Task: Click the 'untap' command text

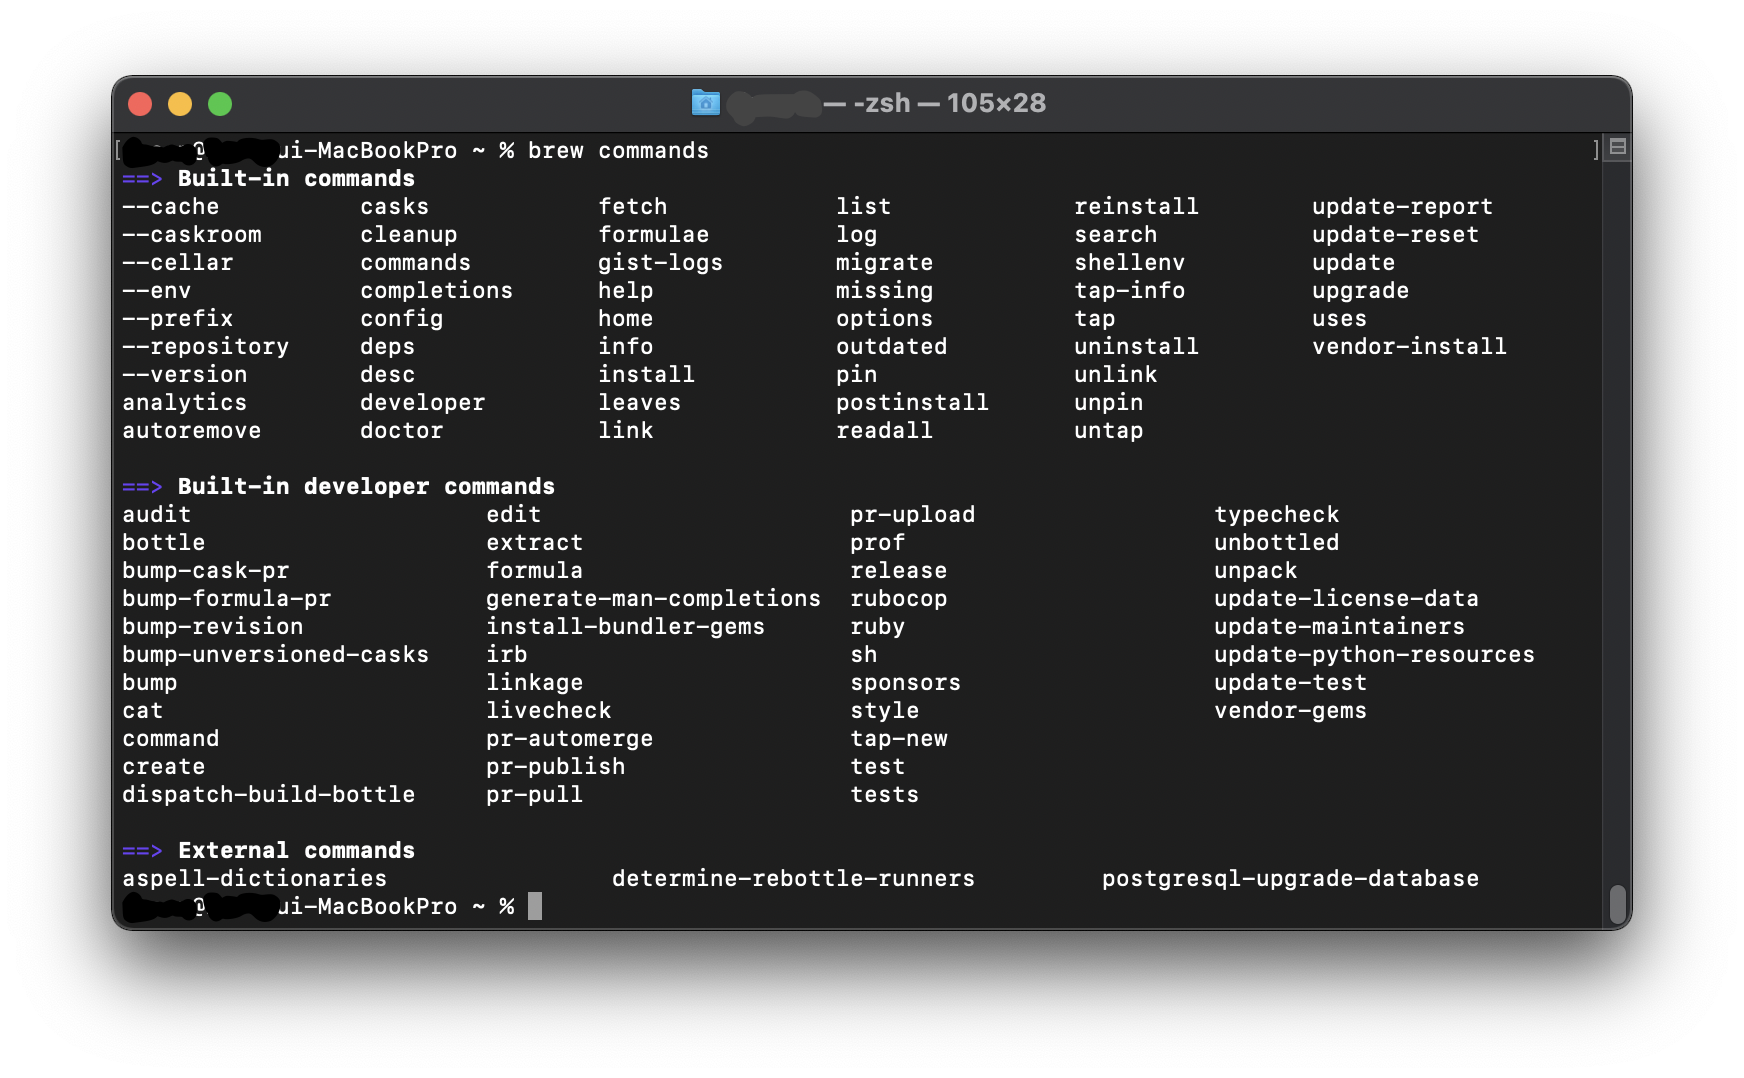Action: point(1109,431)
